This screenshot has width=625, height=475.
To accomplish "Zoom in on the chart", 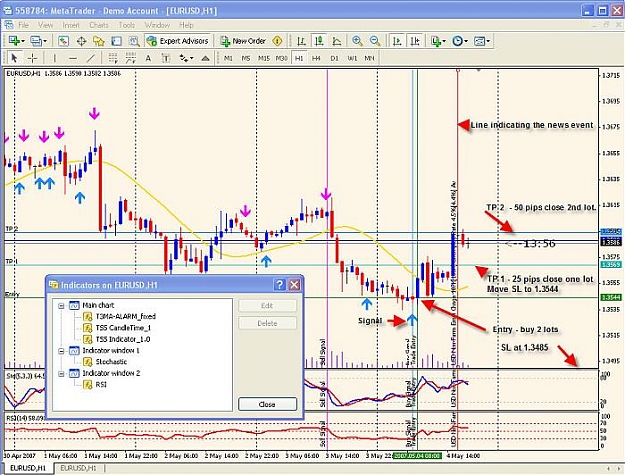I will (x=357, y=41).
